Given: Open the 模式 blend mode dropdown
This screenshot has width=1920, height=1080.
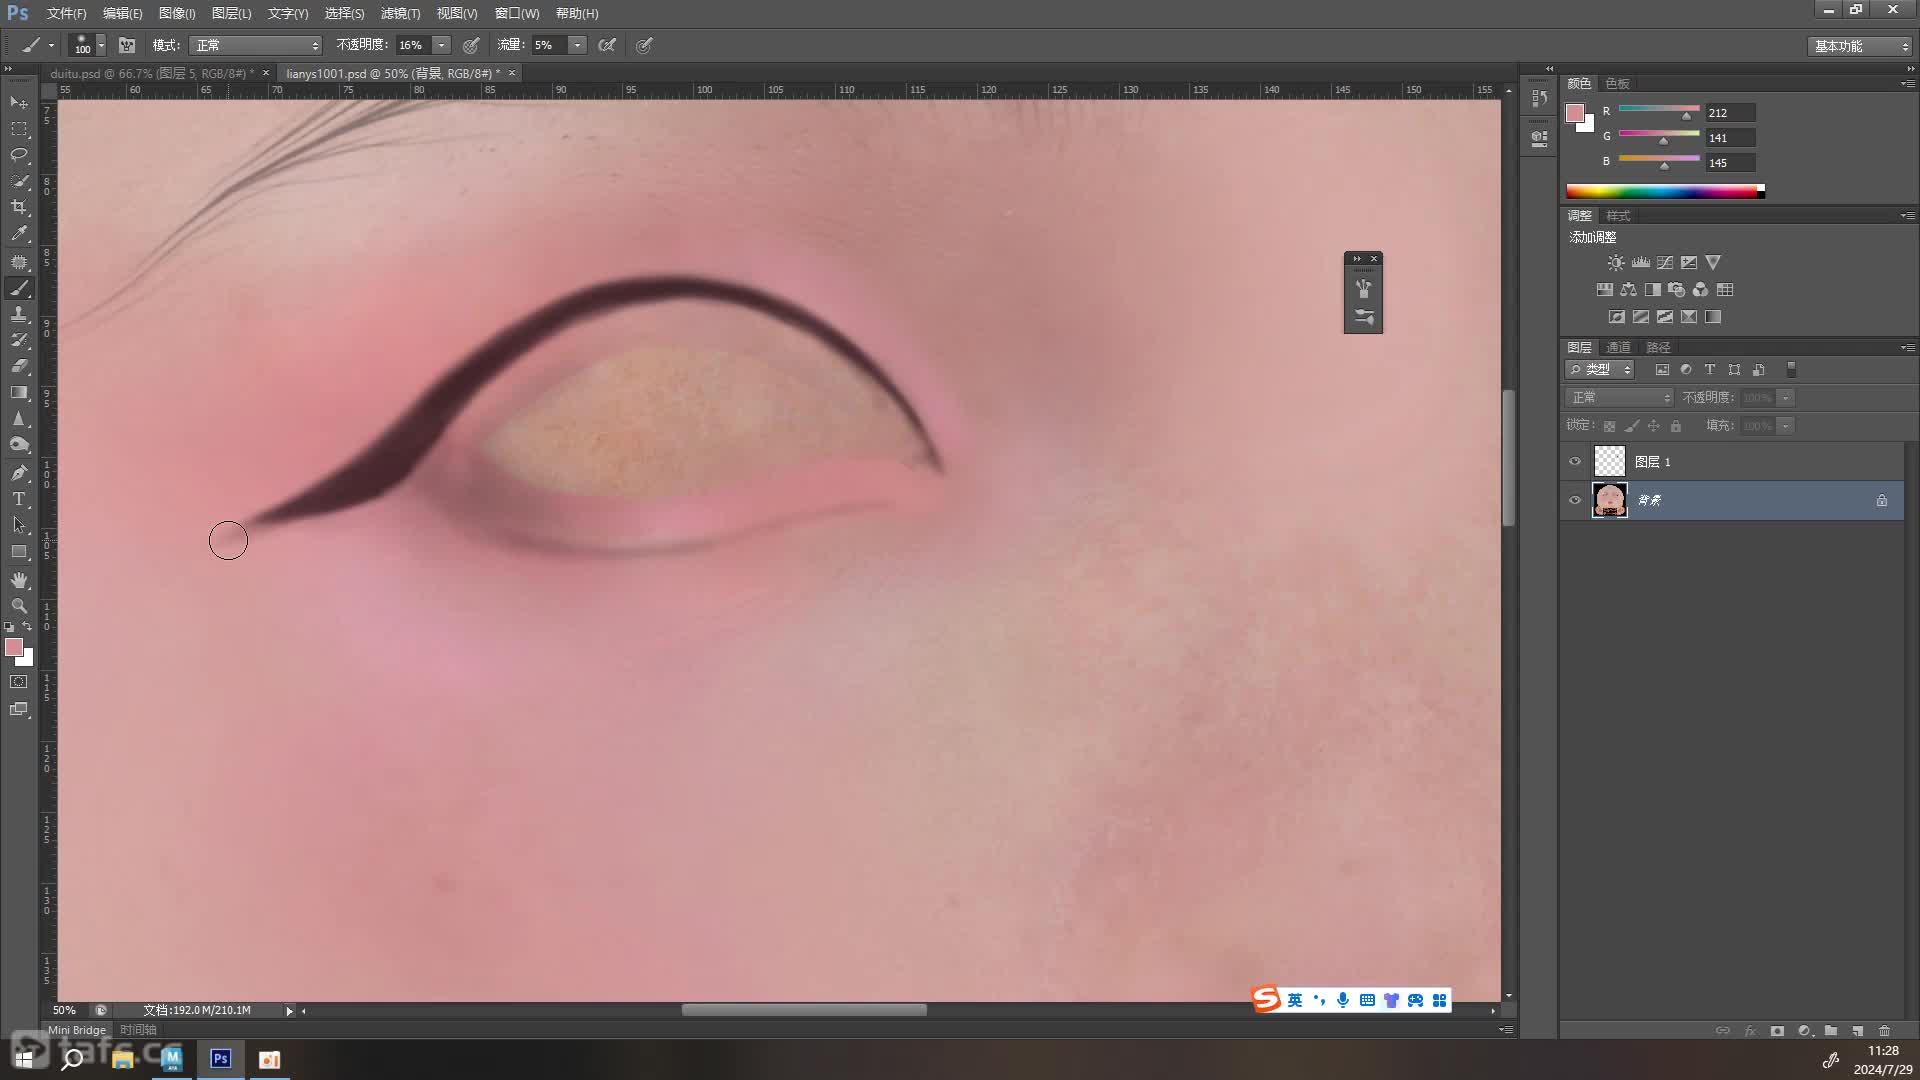Looking at the screenshot, I should pos(256,45).
